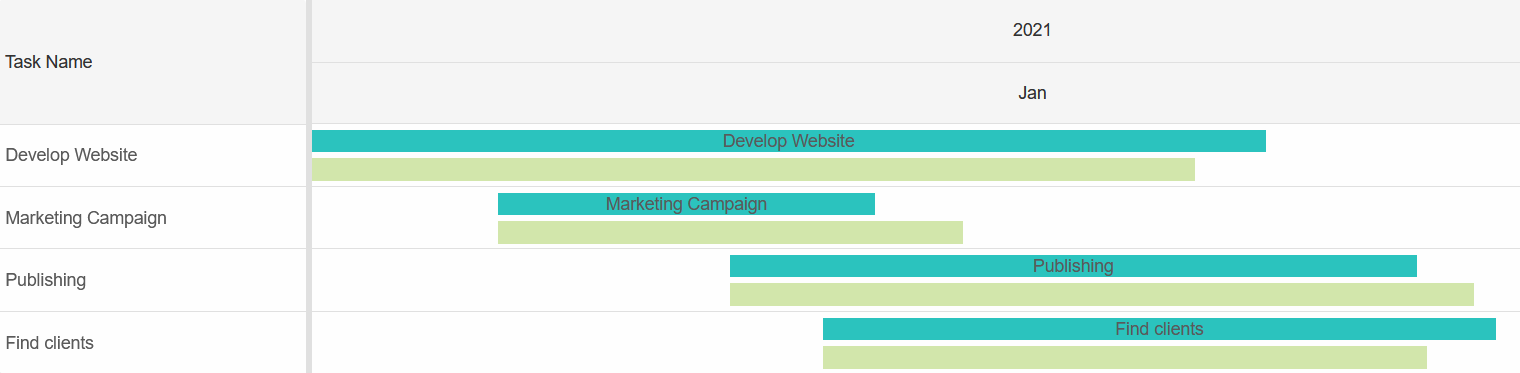This screenshot has width=1520, height=373.
Task: Click the 2021 year timeline header
Action: [1032, 30]
